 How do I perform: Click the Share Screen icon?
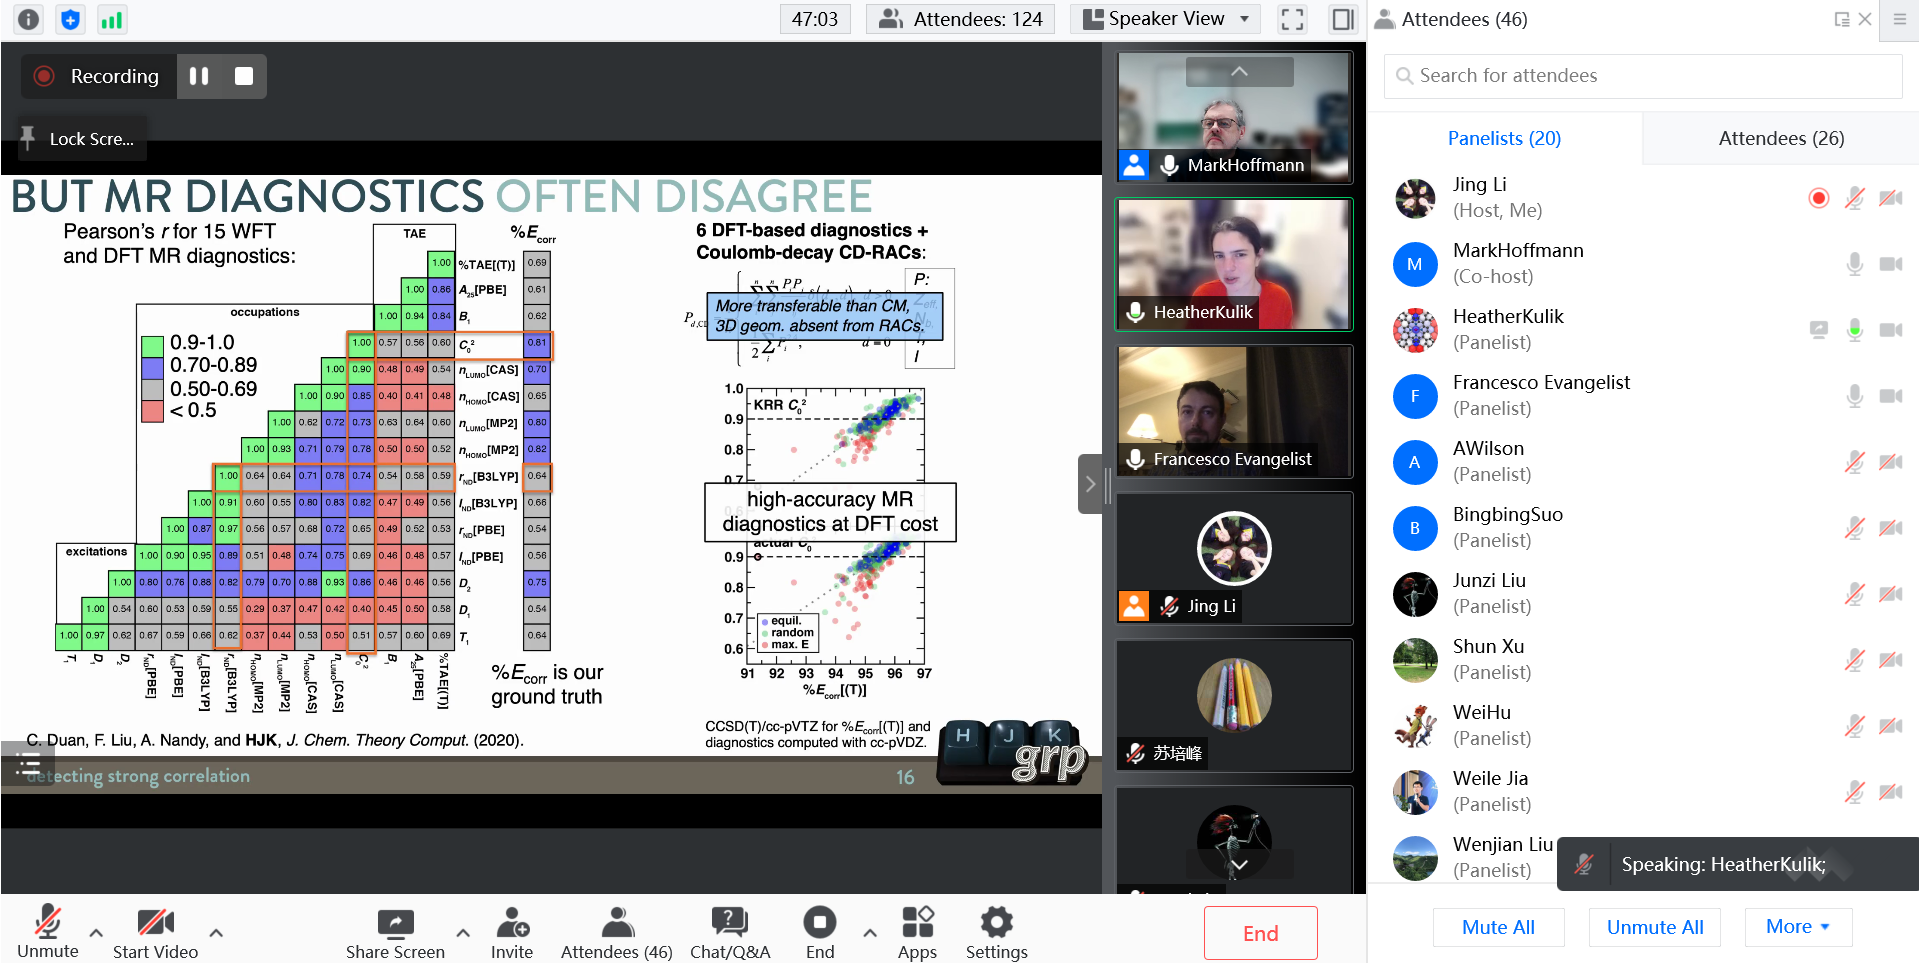[395, 922]
